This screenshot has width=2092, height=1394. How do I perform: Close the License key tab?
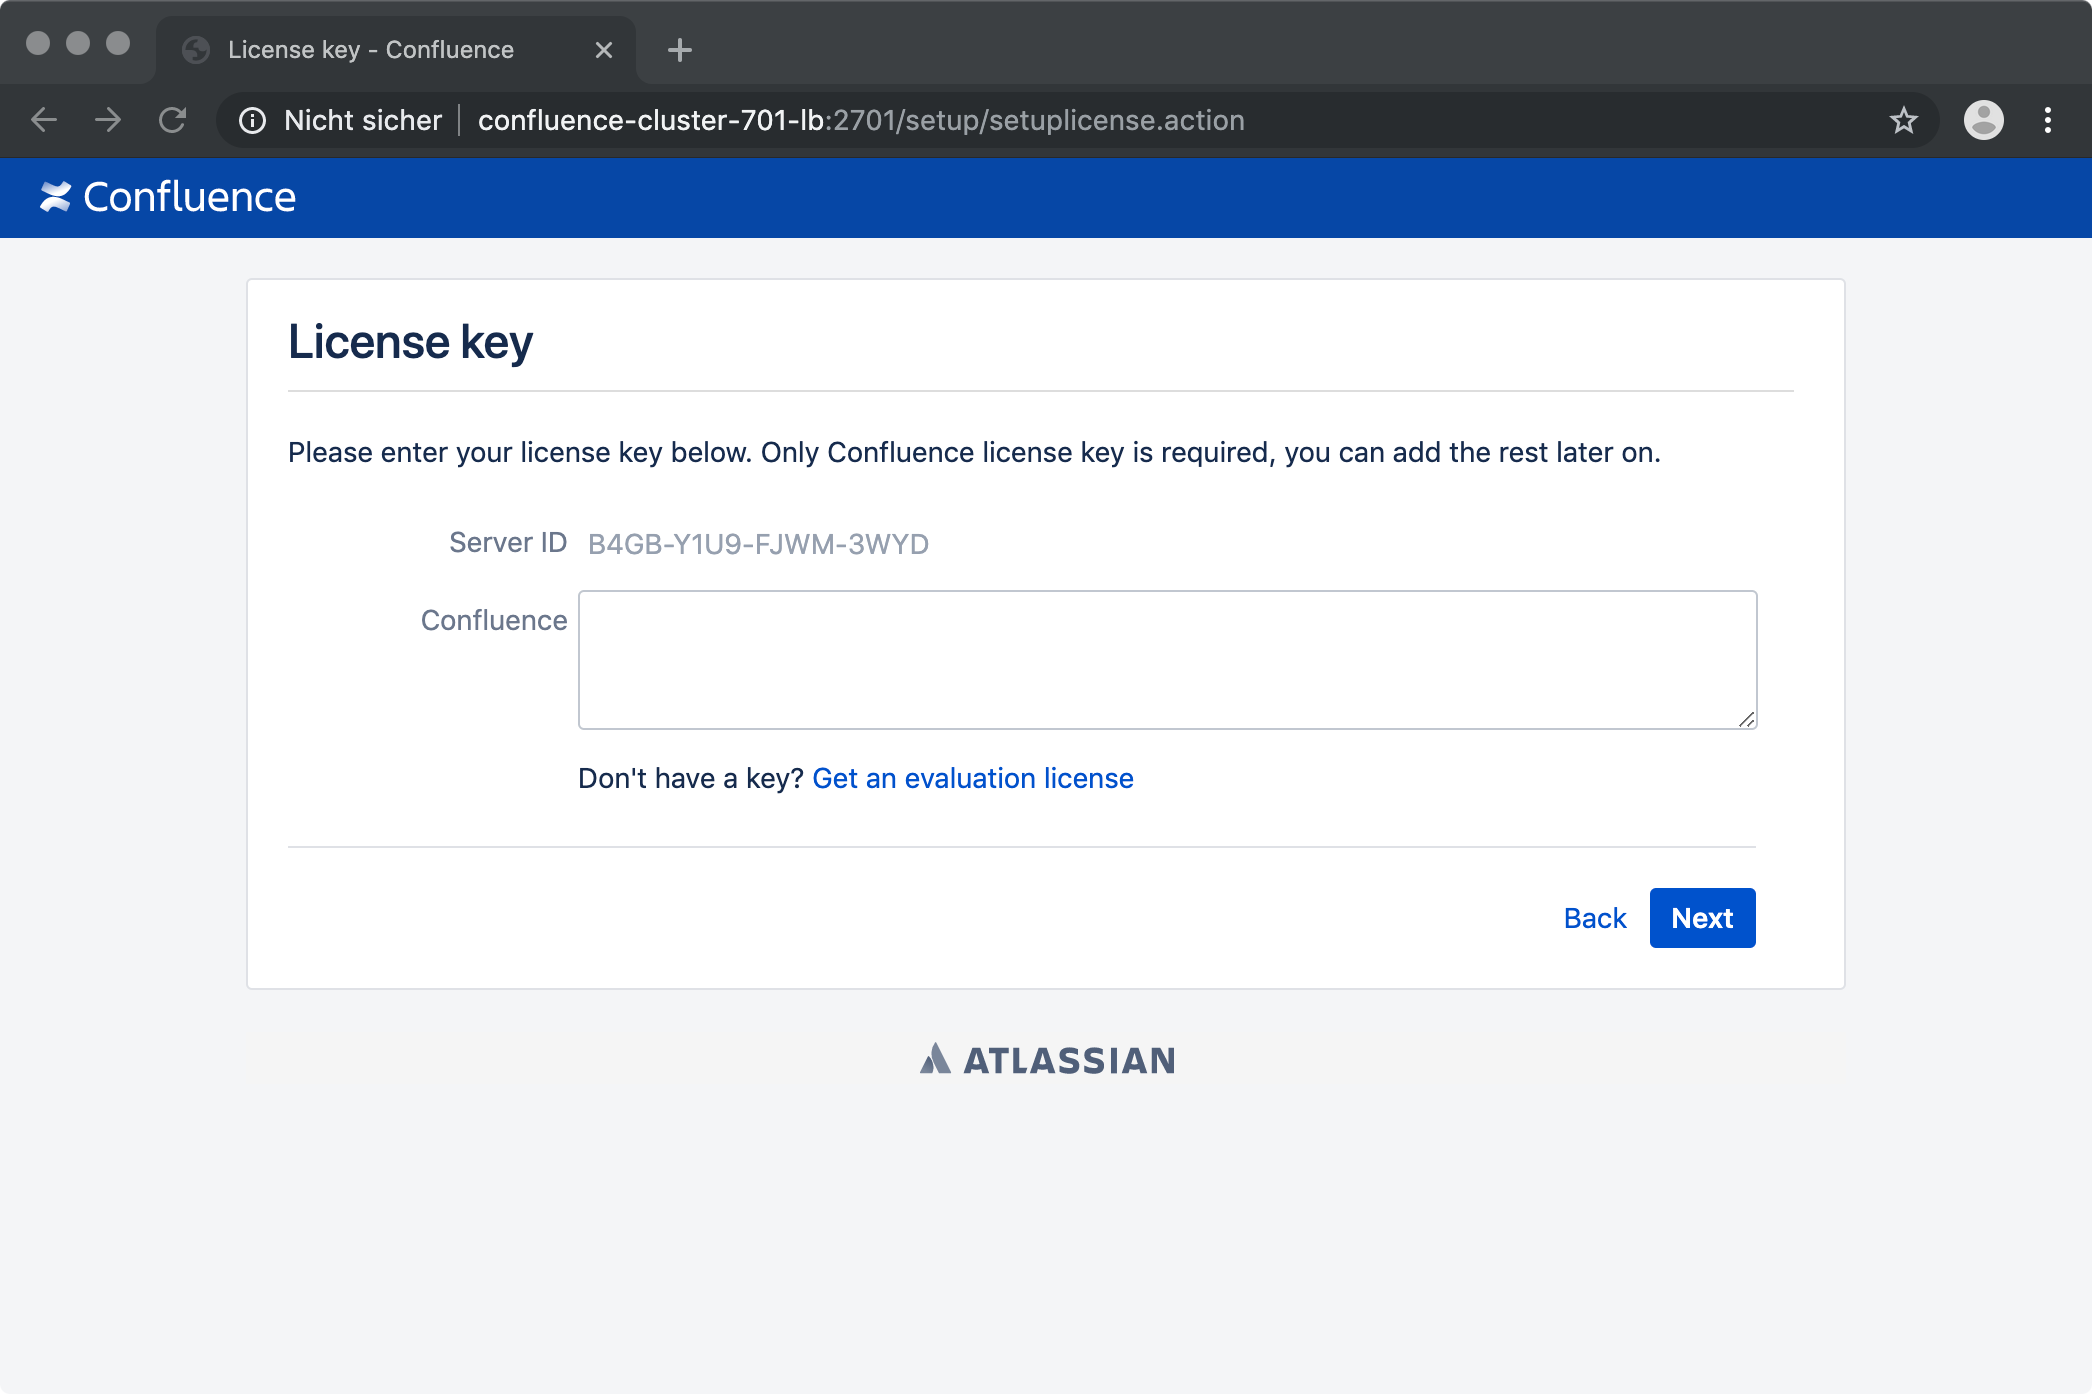(x=604, y=50)
